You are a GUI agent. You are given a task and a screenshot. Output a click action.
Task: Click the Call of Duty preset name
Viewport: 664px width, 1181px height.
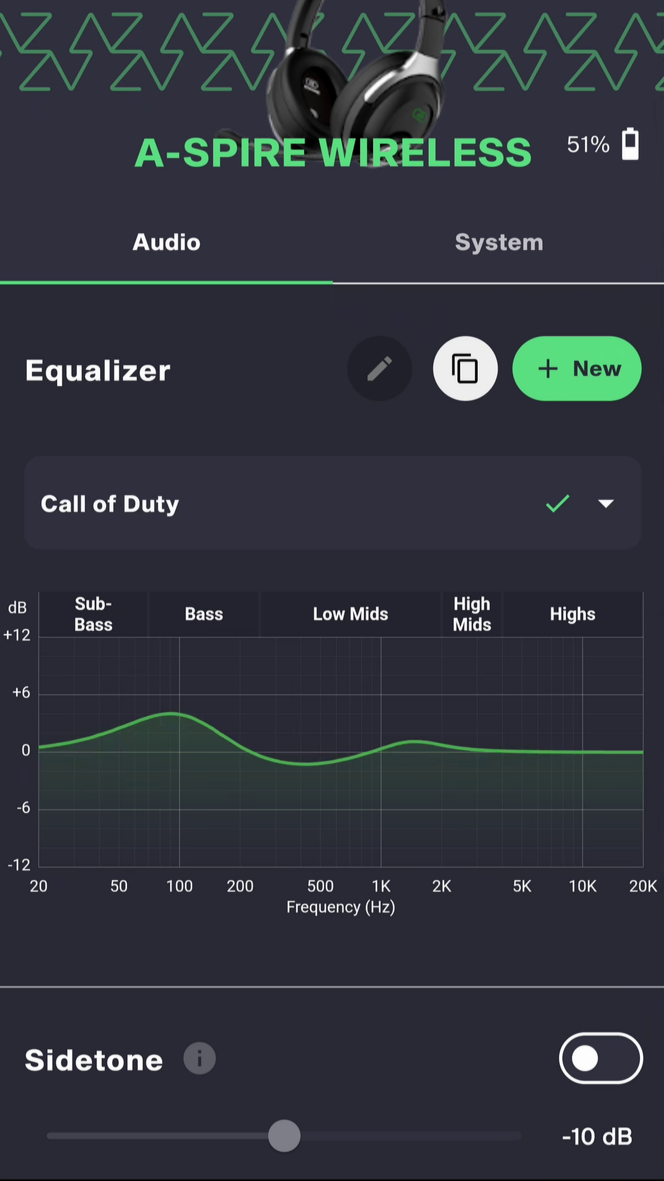[x=110, y=504]
